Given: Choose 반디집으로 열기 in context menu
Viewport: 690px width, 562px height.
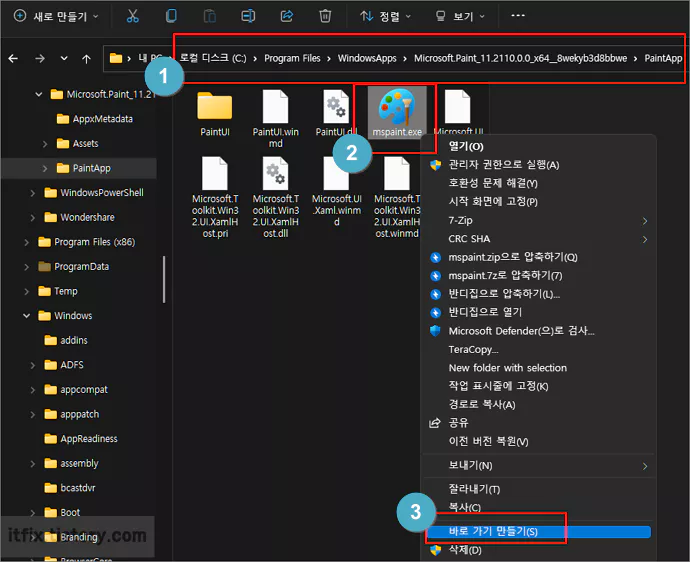Looking at the screenshot, I should pos(538,312).
